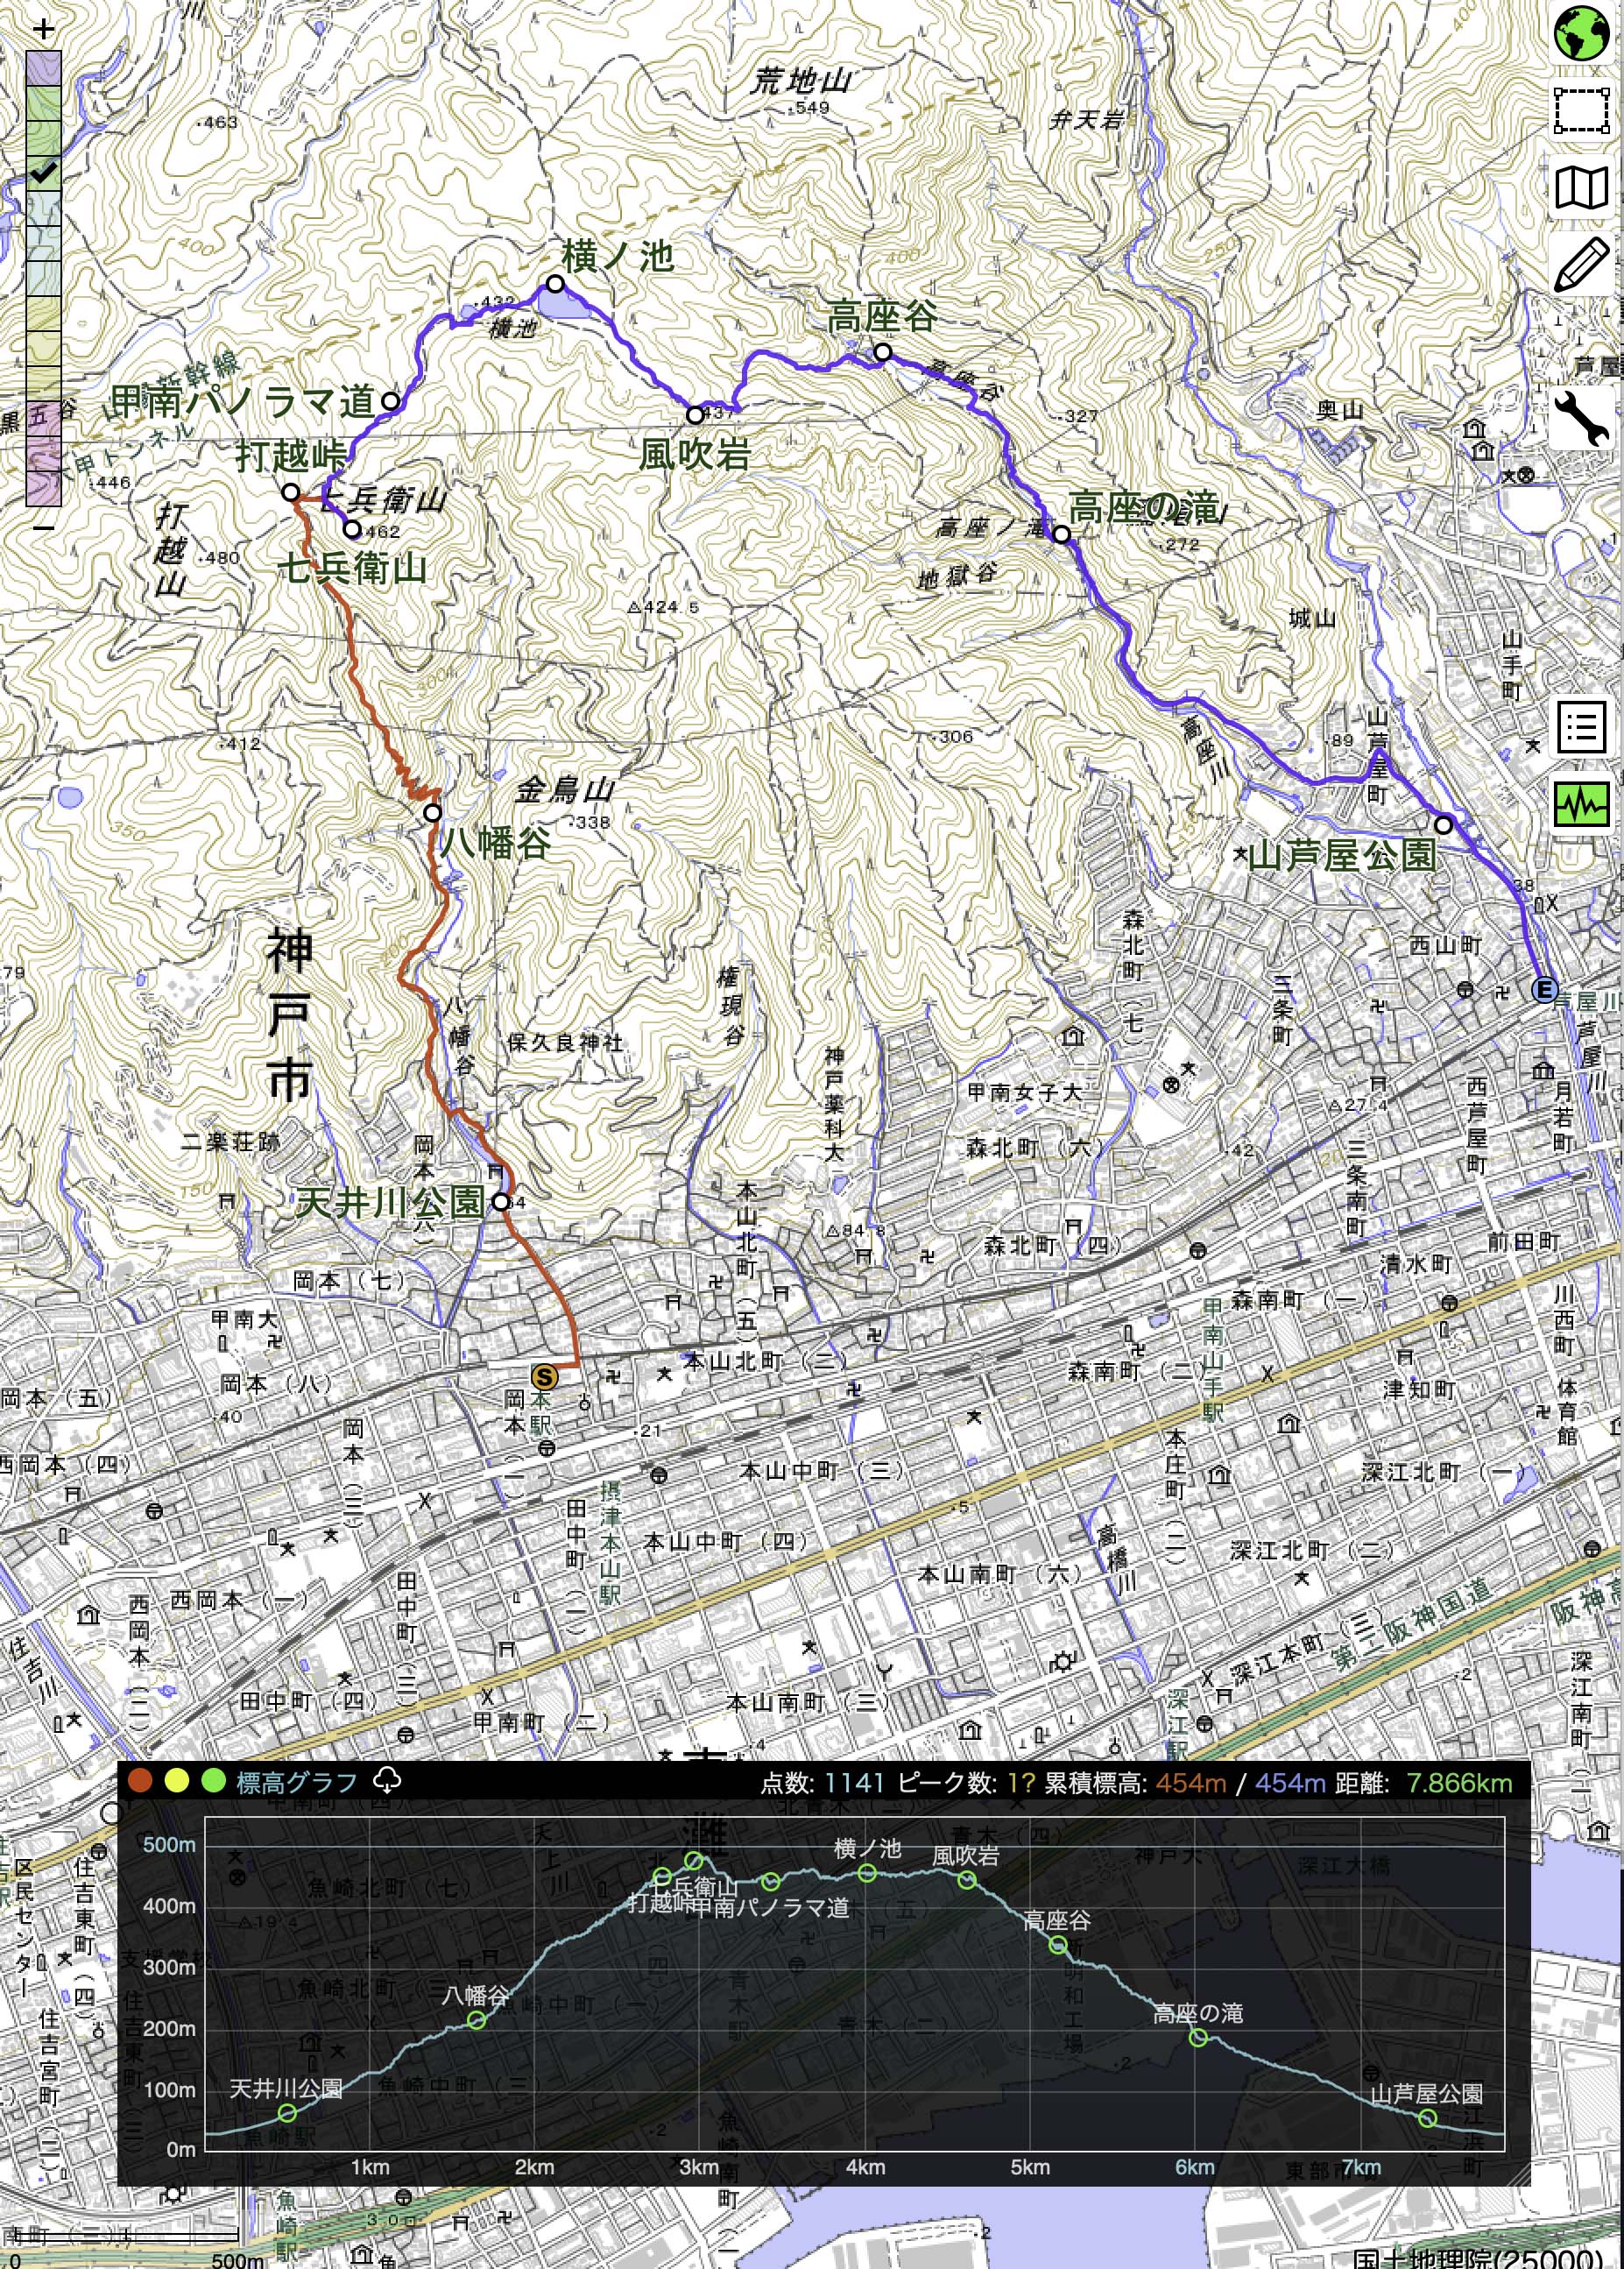This screenshot has height=2269, width=1624.
Task: Select the pencil drawing tool
Action: point(1581,263)
